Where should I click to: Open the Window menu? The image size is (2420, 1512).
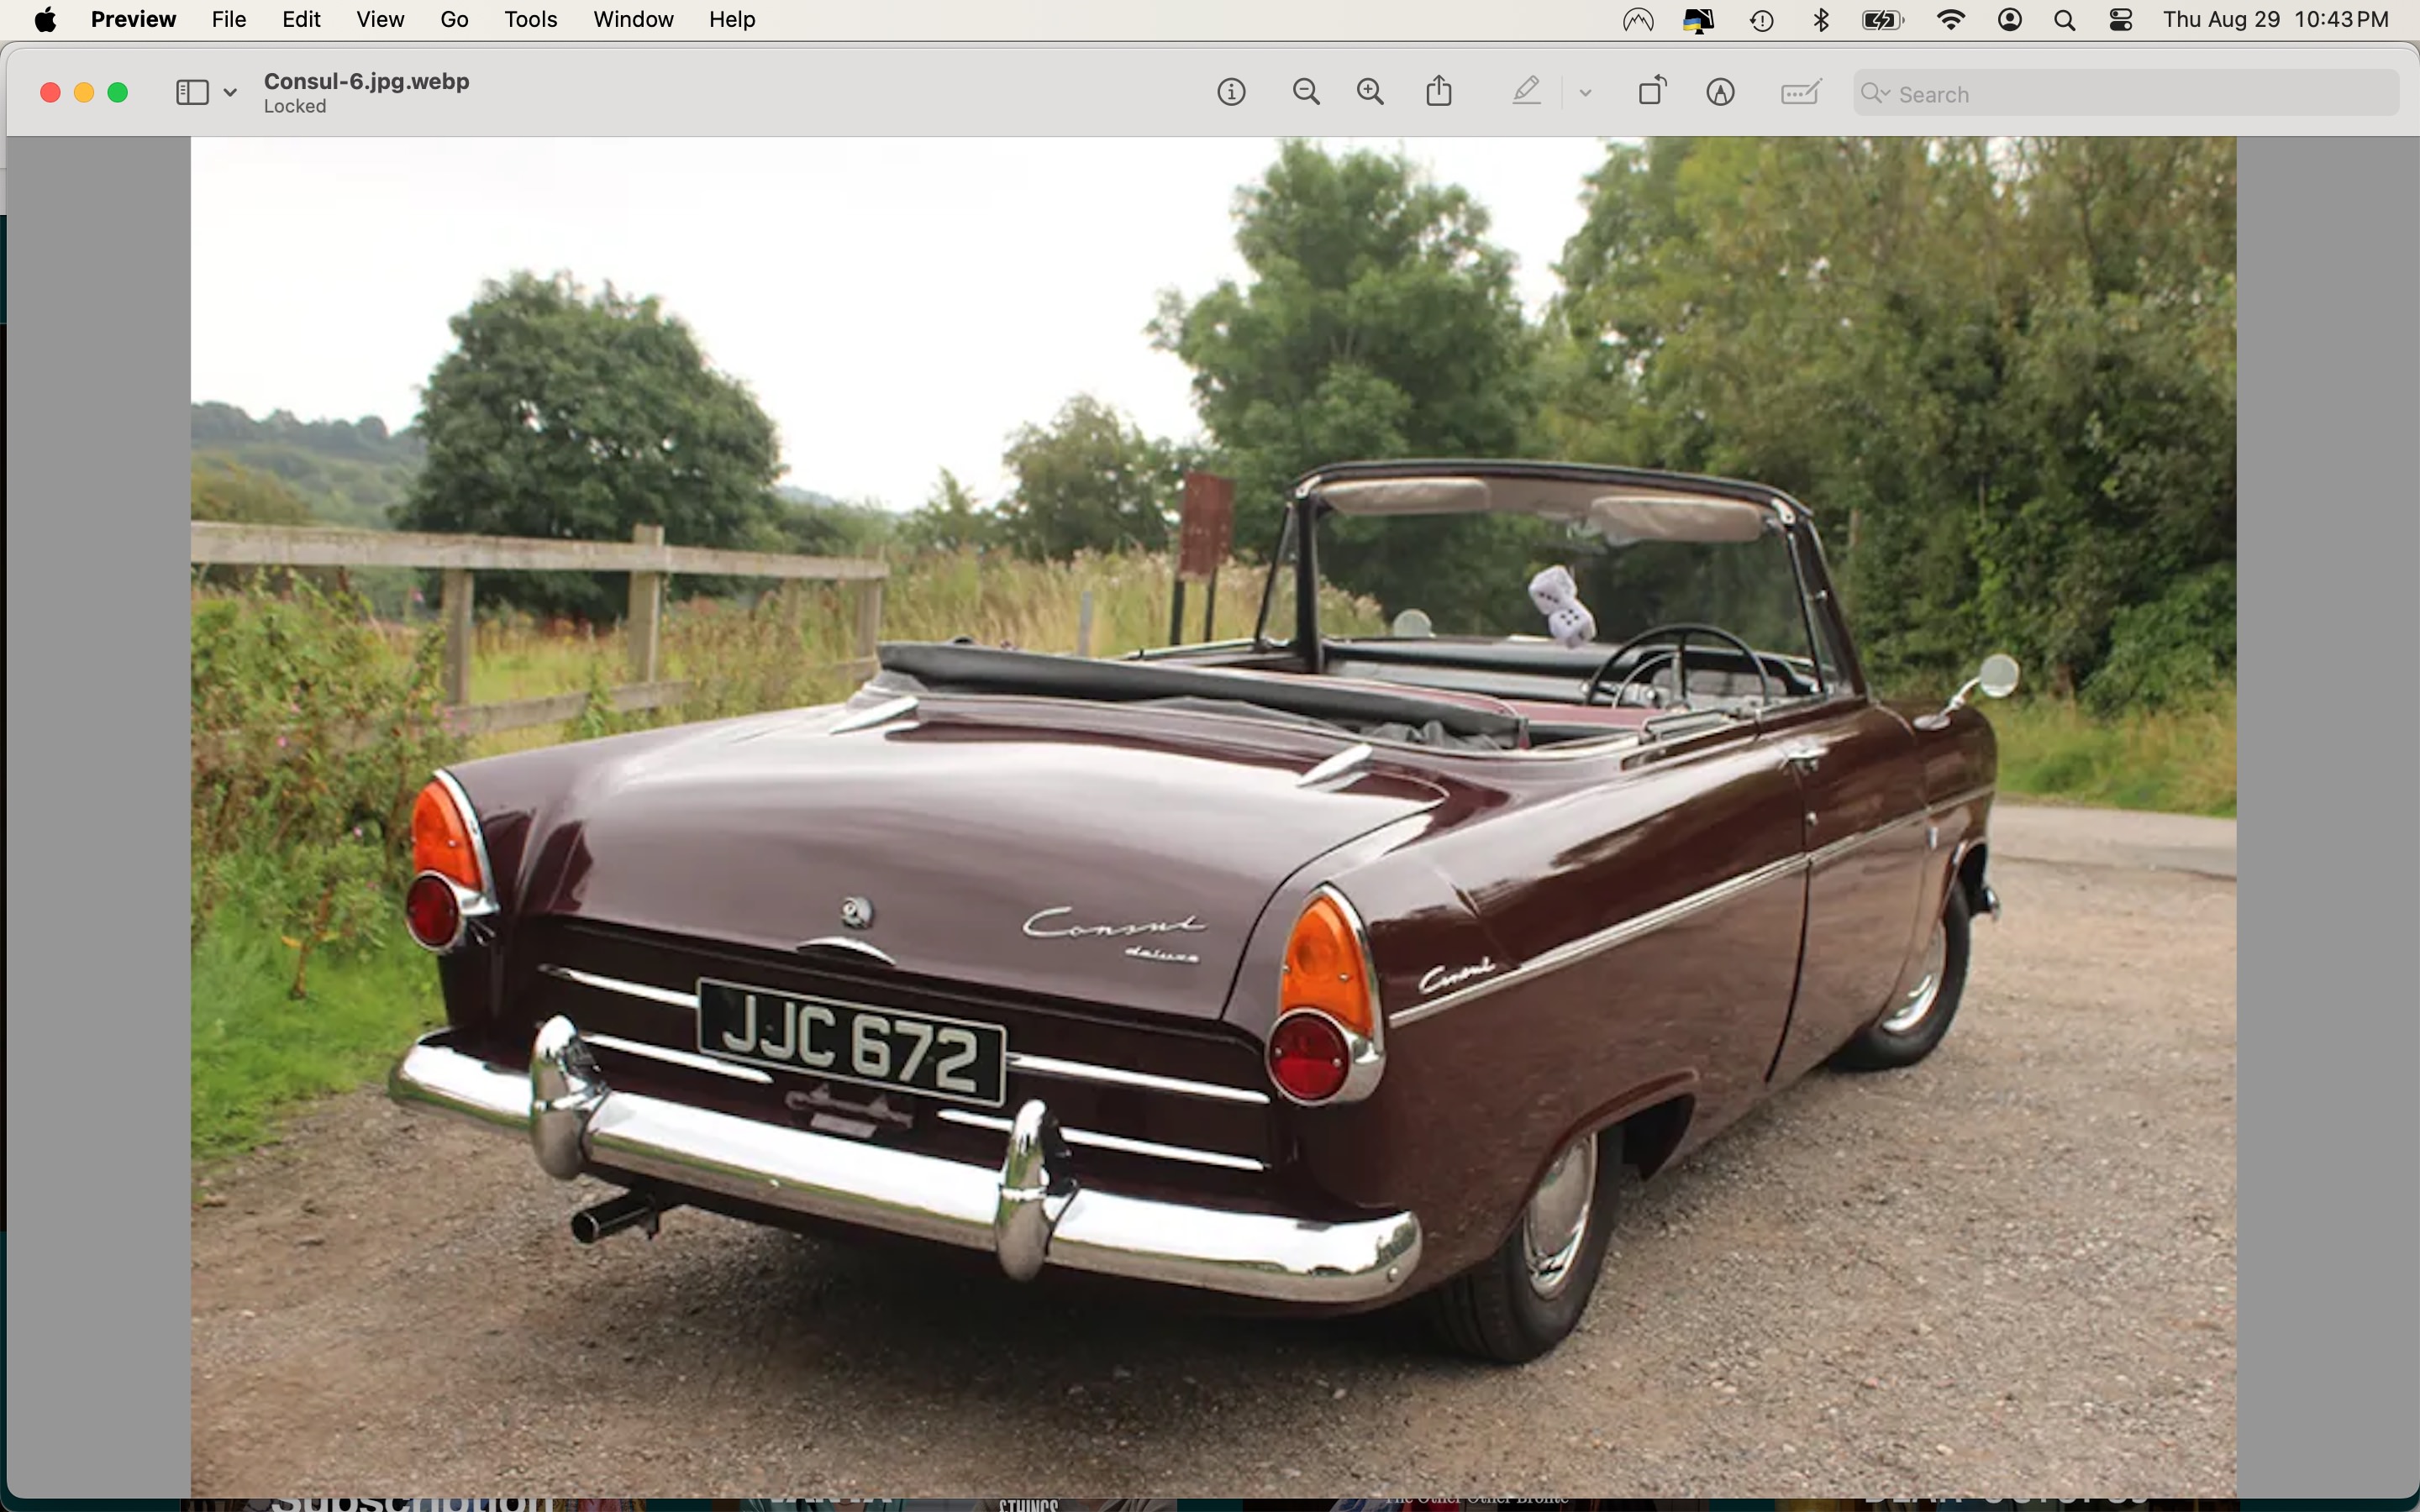(633, 20)
